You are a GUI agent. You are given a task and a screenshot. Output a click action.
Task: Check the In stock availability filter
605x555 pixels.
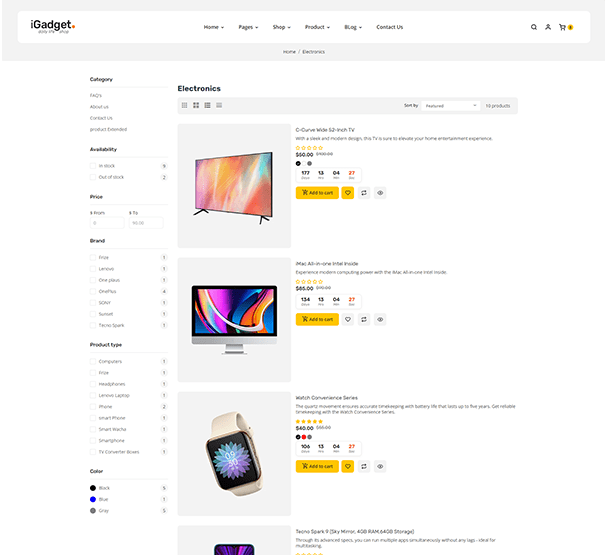tap(93, 166)
